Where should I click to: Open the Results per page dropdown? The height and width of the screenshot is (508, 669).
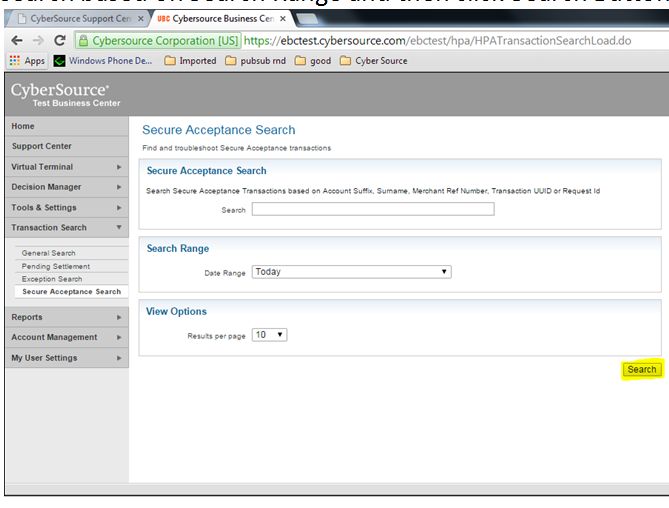pyautogui.click(x=269, y=335)
